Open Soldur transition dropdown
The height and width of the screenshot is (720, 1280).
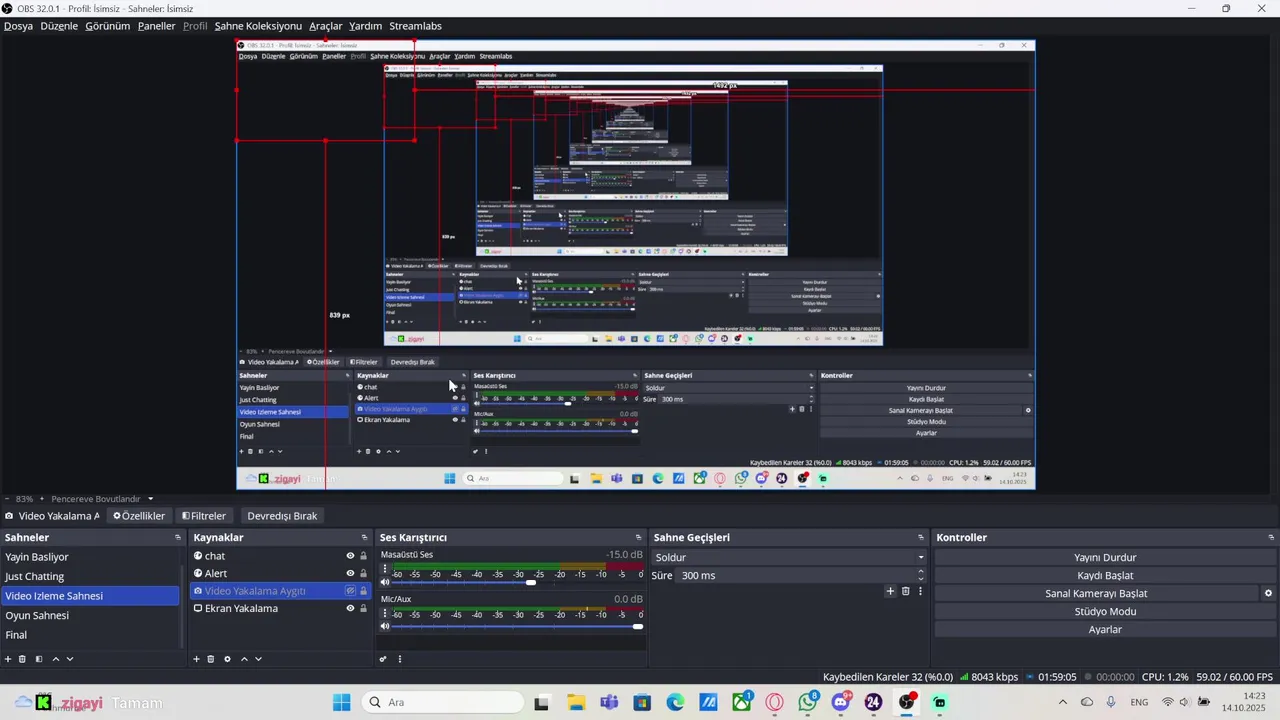[789, 557]
